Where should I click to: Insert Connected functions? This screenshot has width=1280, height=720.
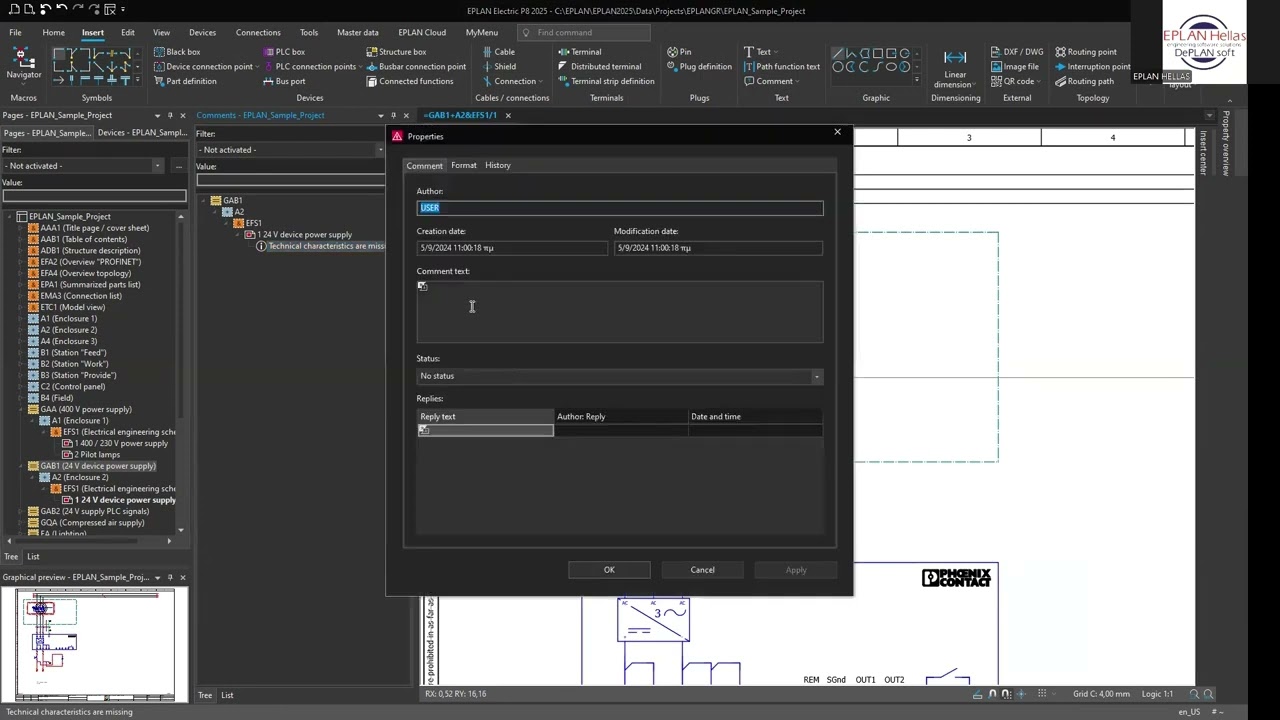pos(409,81)
